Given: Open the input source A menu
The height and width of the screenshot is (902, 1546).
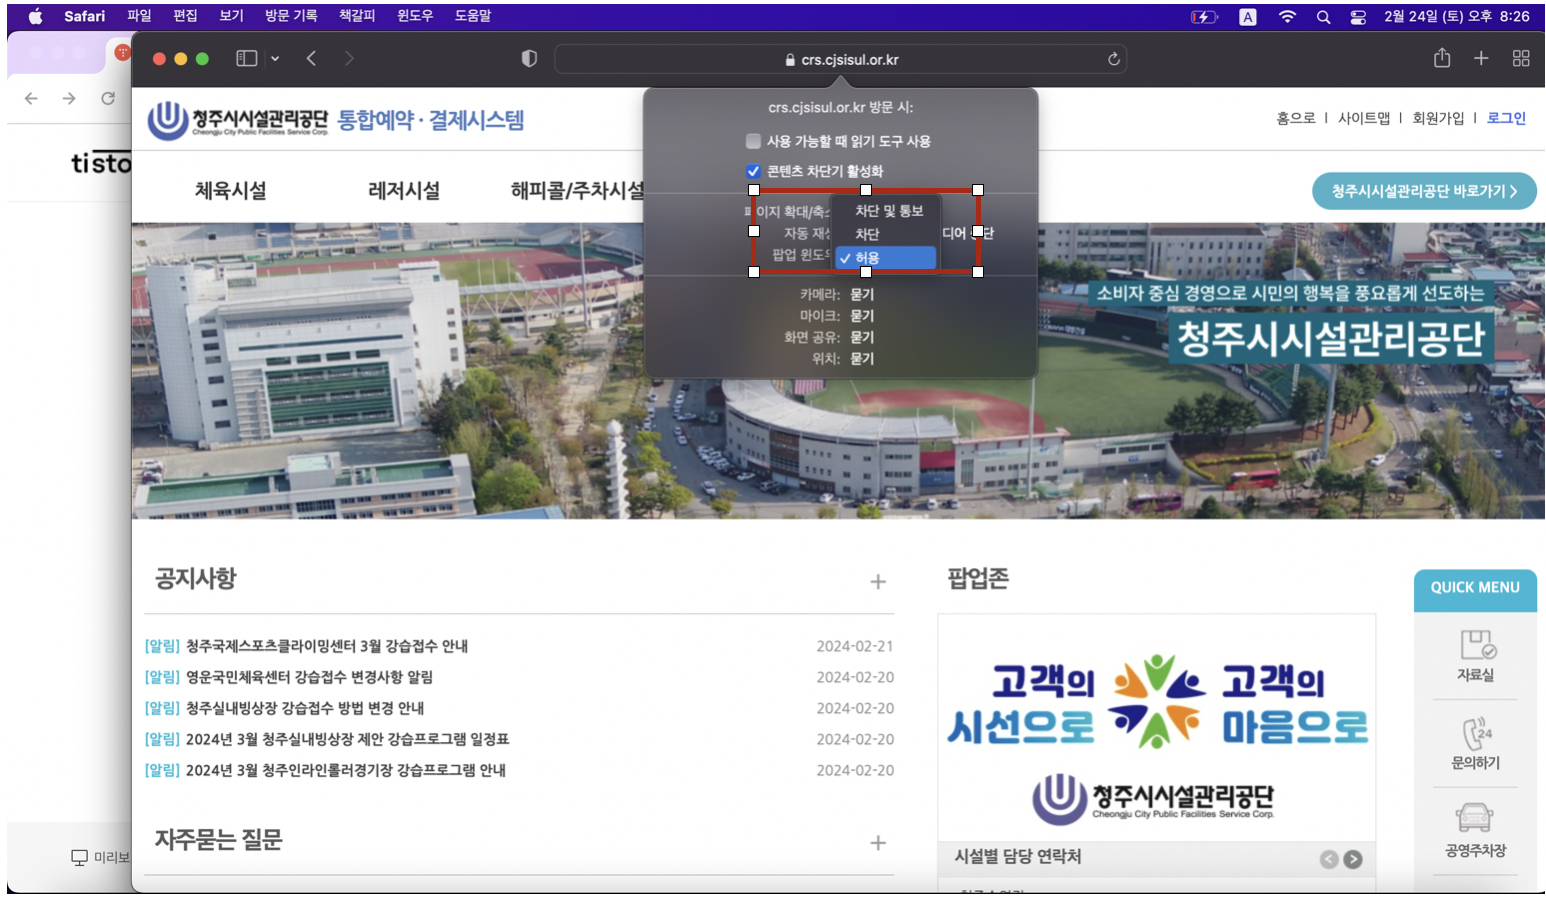Looking at the screenshot, I should pos(1248,17).
